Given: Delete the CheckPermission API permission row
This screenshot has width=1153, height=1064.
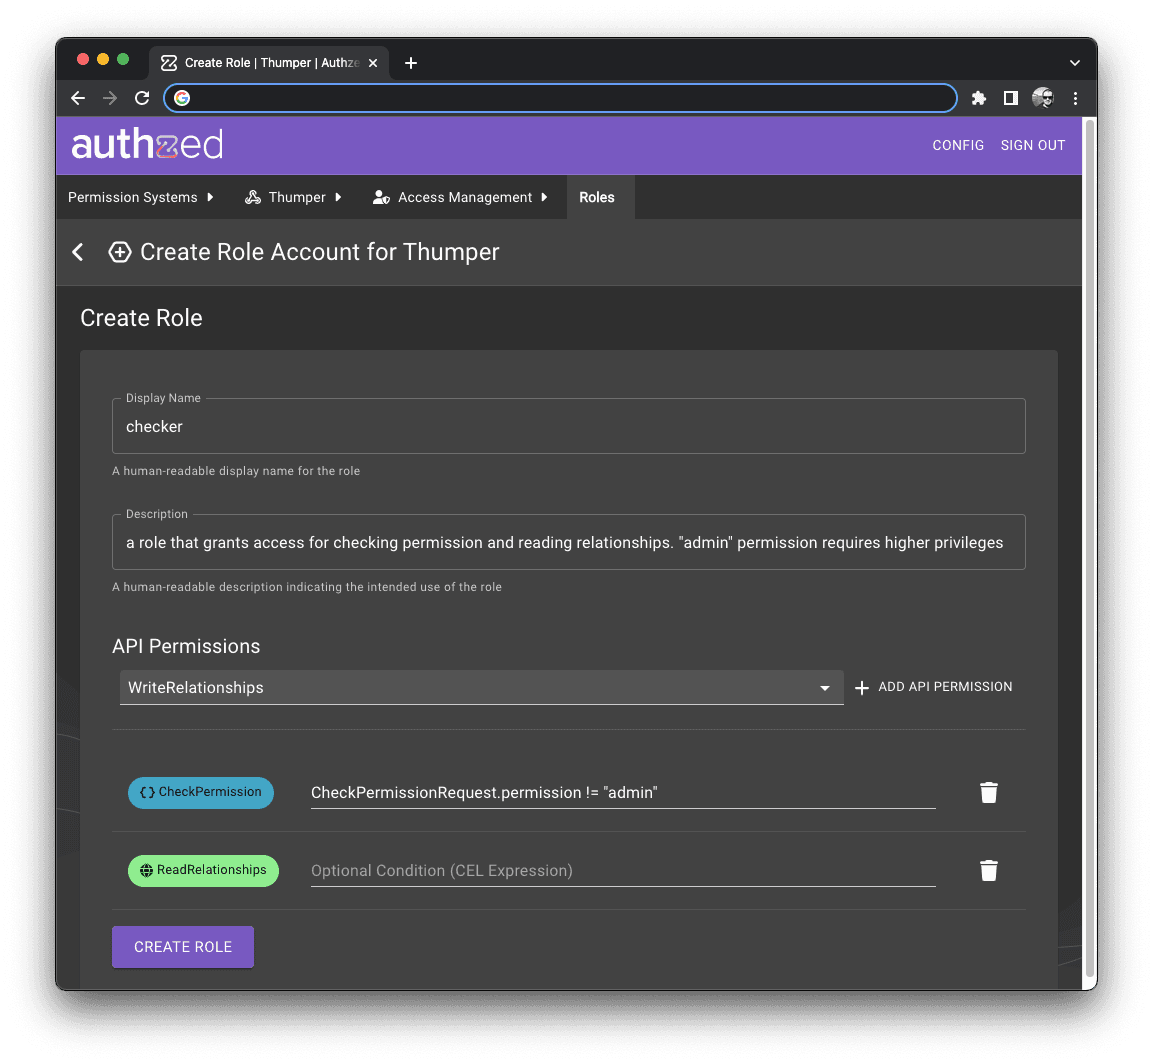Looking at the screenshot, I should pos(988,792).
